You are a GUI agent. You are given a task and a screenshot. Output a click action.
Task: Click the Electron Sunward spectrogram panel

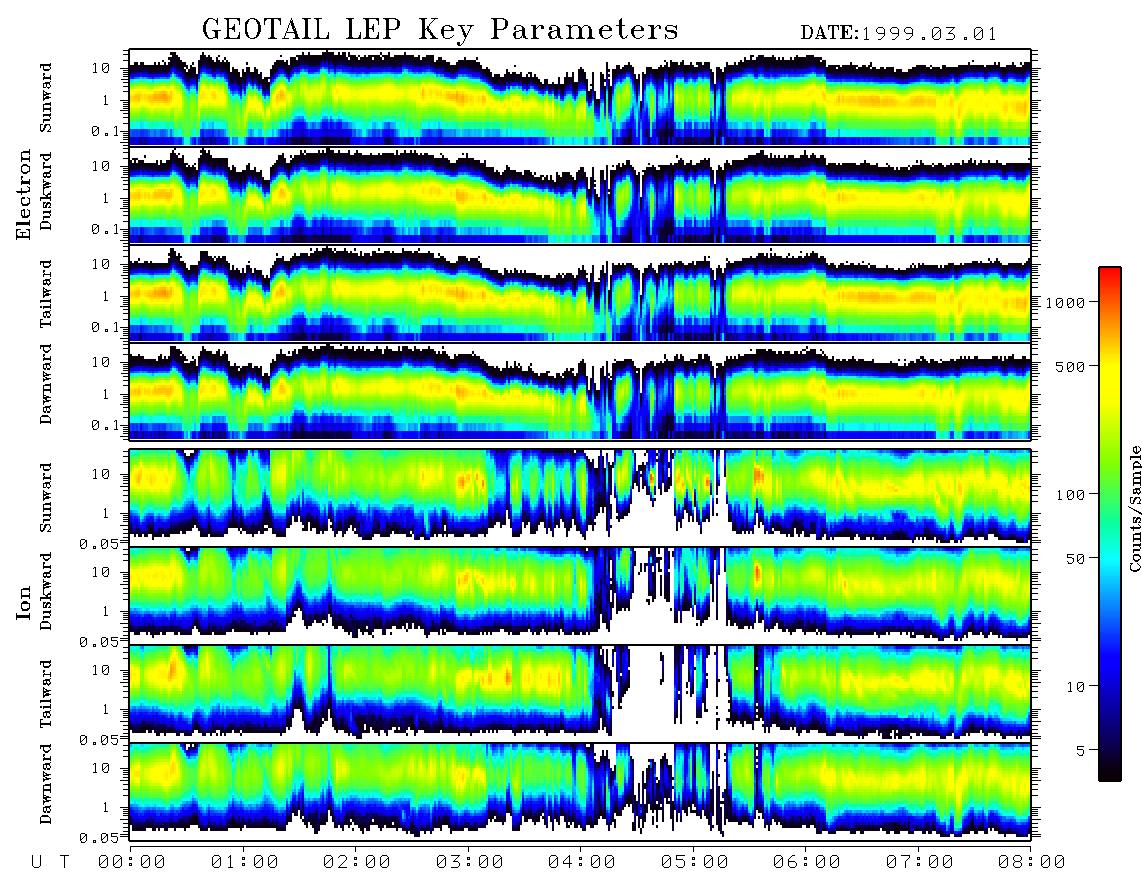580,97
